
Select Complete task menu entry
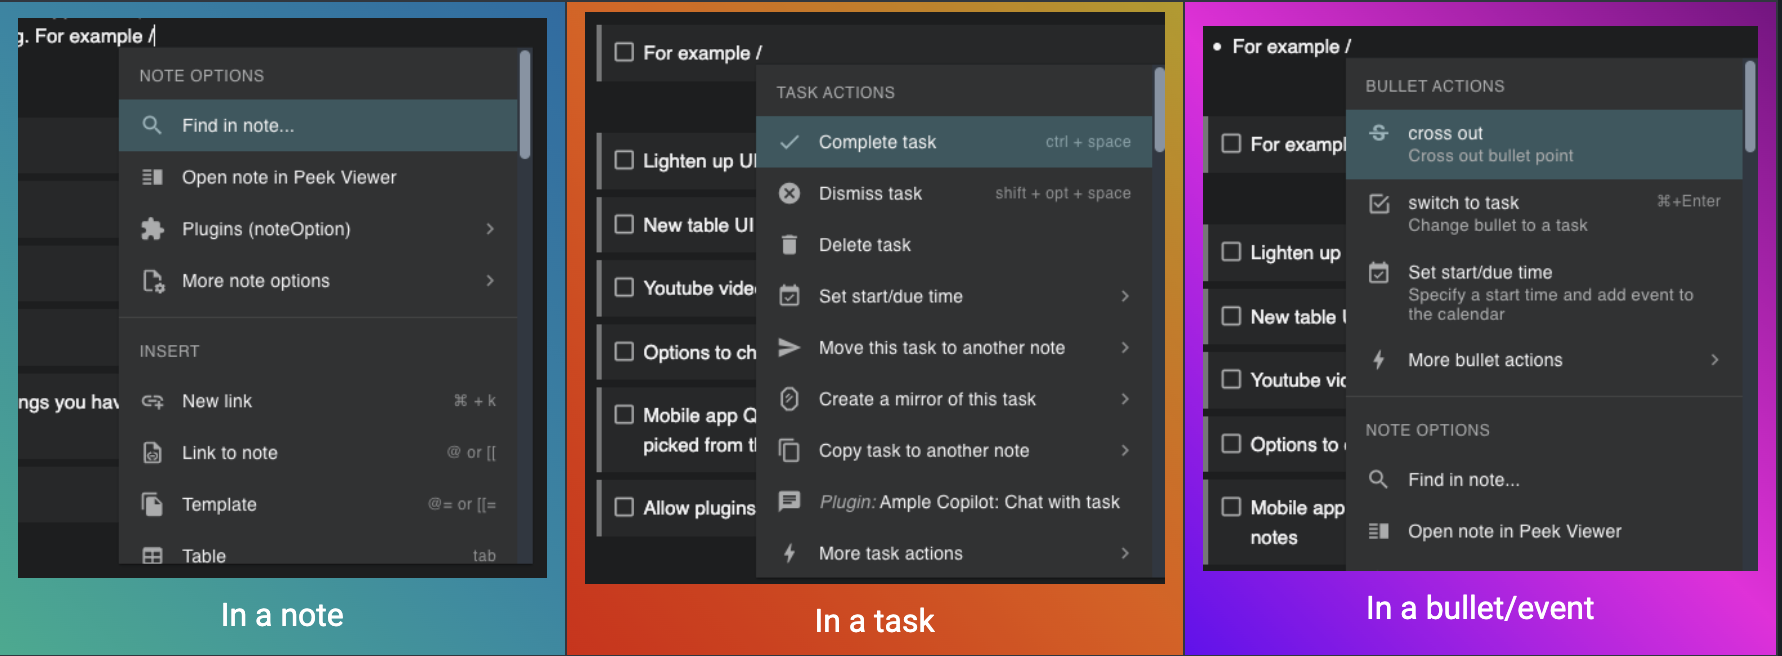coord(877,142)
